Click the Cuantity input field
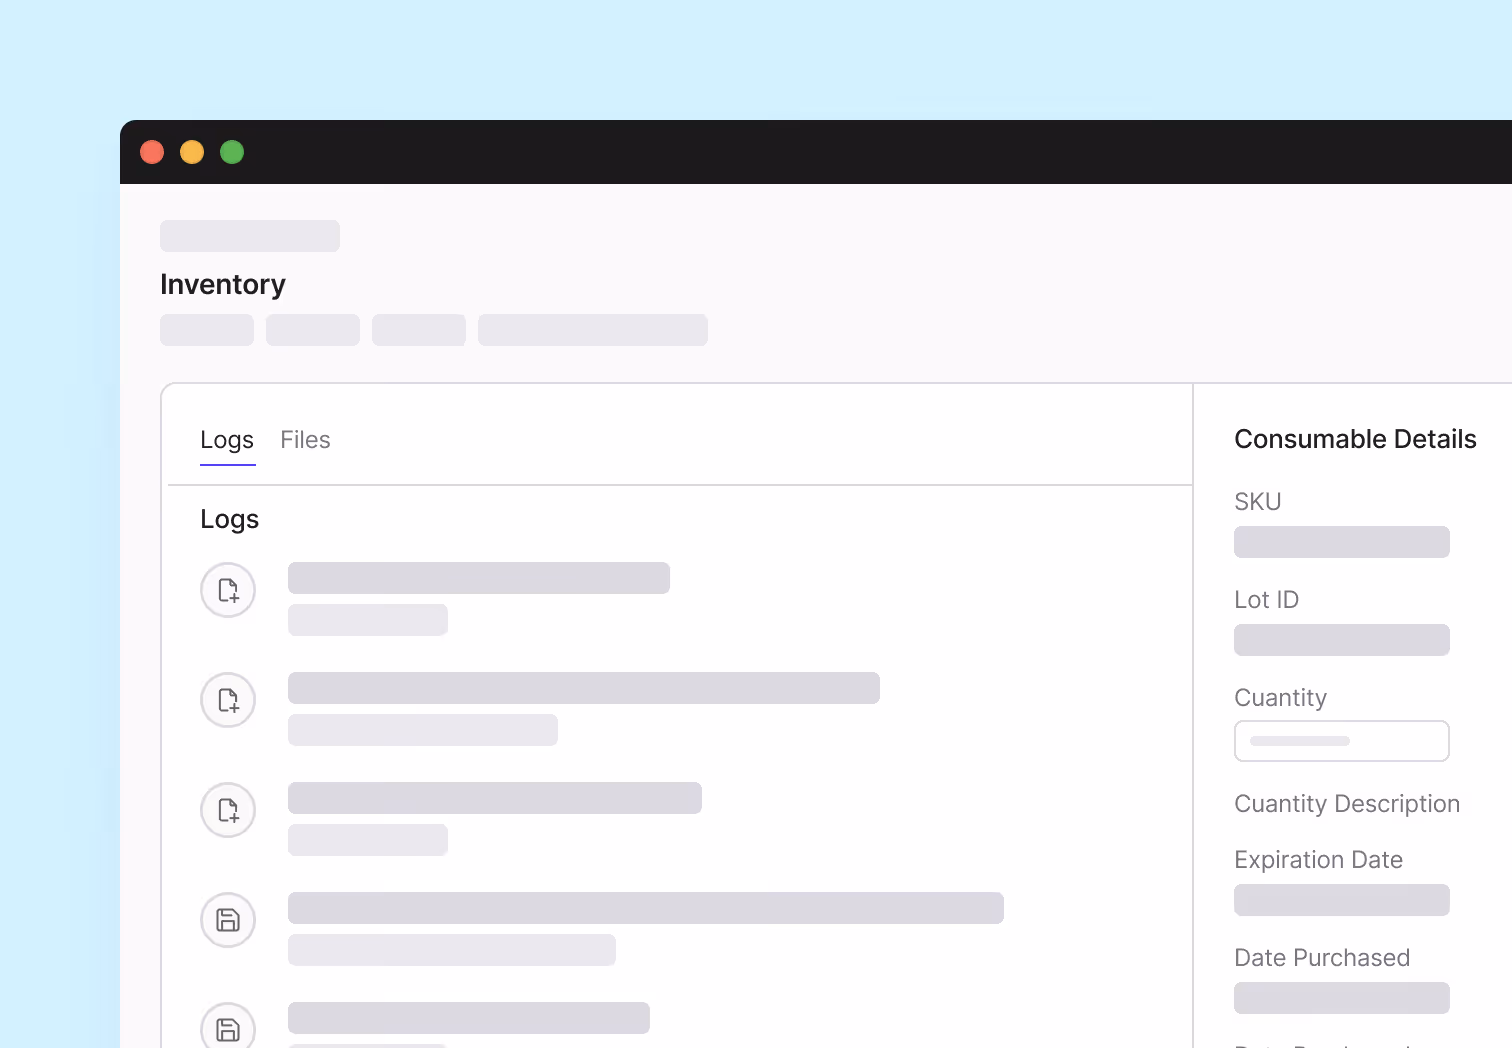The image size is (1512, 1048). click(1341, 741)
